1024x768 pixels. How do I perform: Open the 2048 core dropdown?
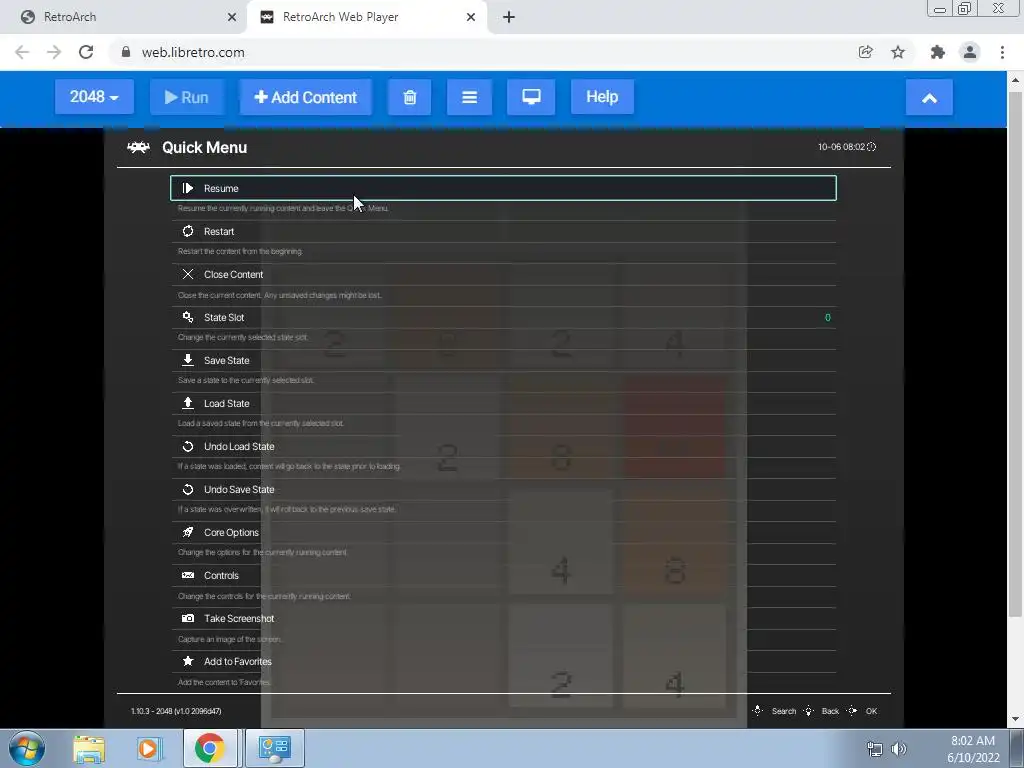tap(94, 97)
